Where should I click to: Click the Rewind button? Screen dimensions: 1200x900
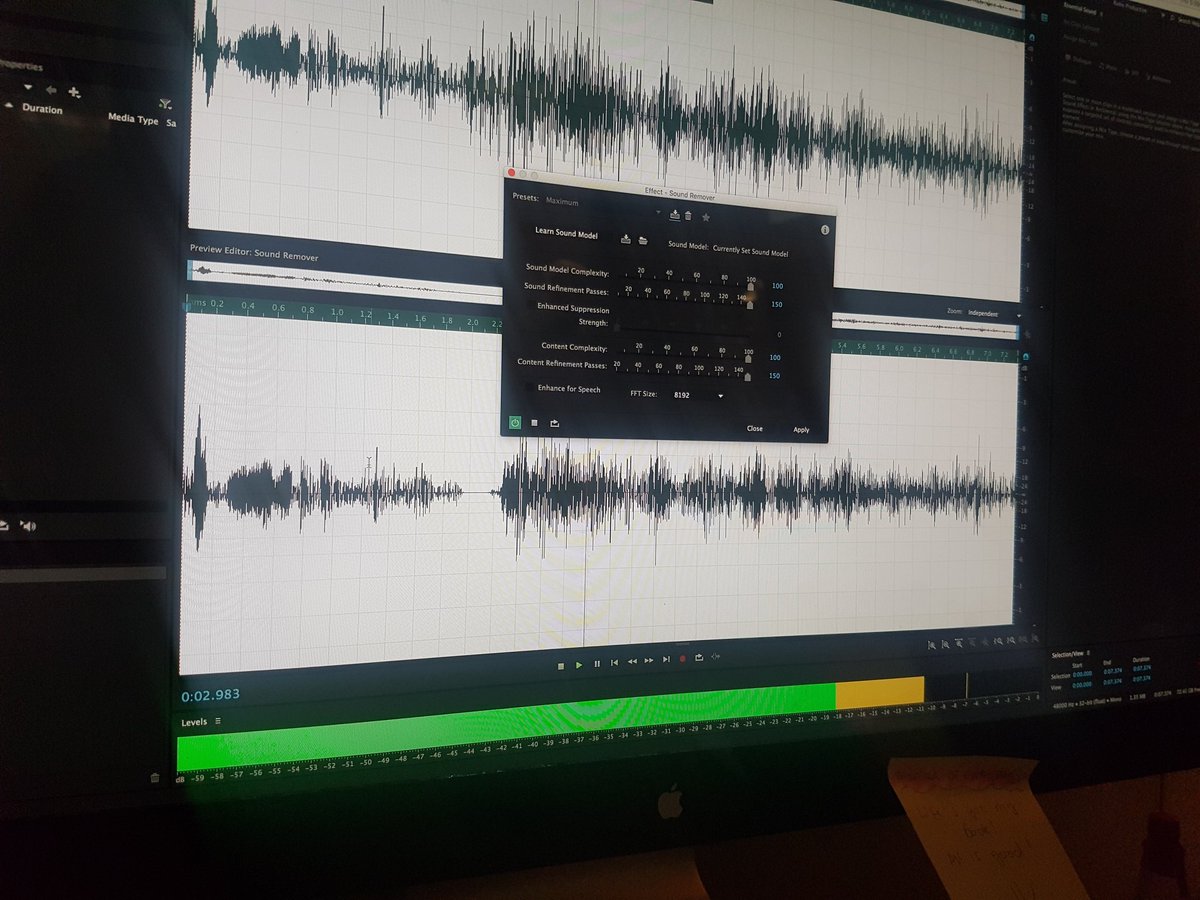tap(632, 661)
